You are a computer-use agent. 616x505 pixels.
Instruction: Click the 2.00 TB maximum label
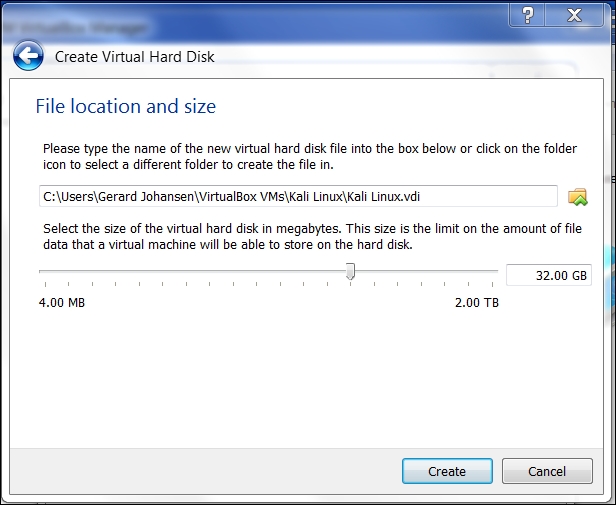coord(476,303)
